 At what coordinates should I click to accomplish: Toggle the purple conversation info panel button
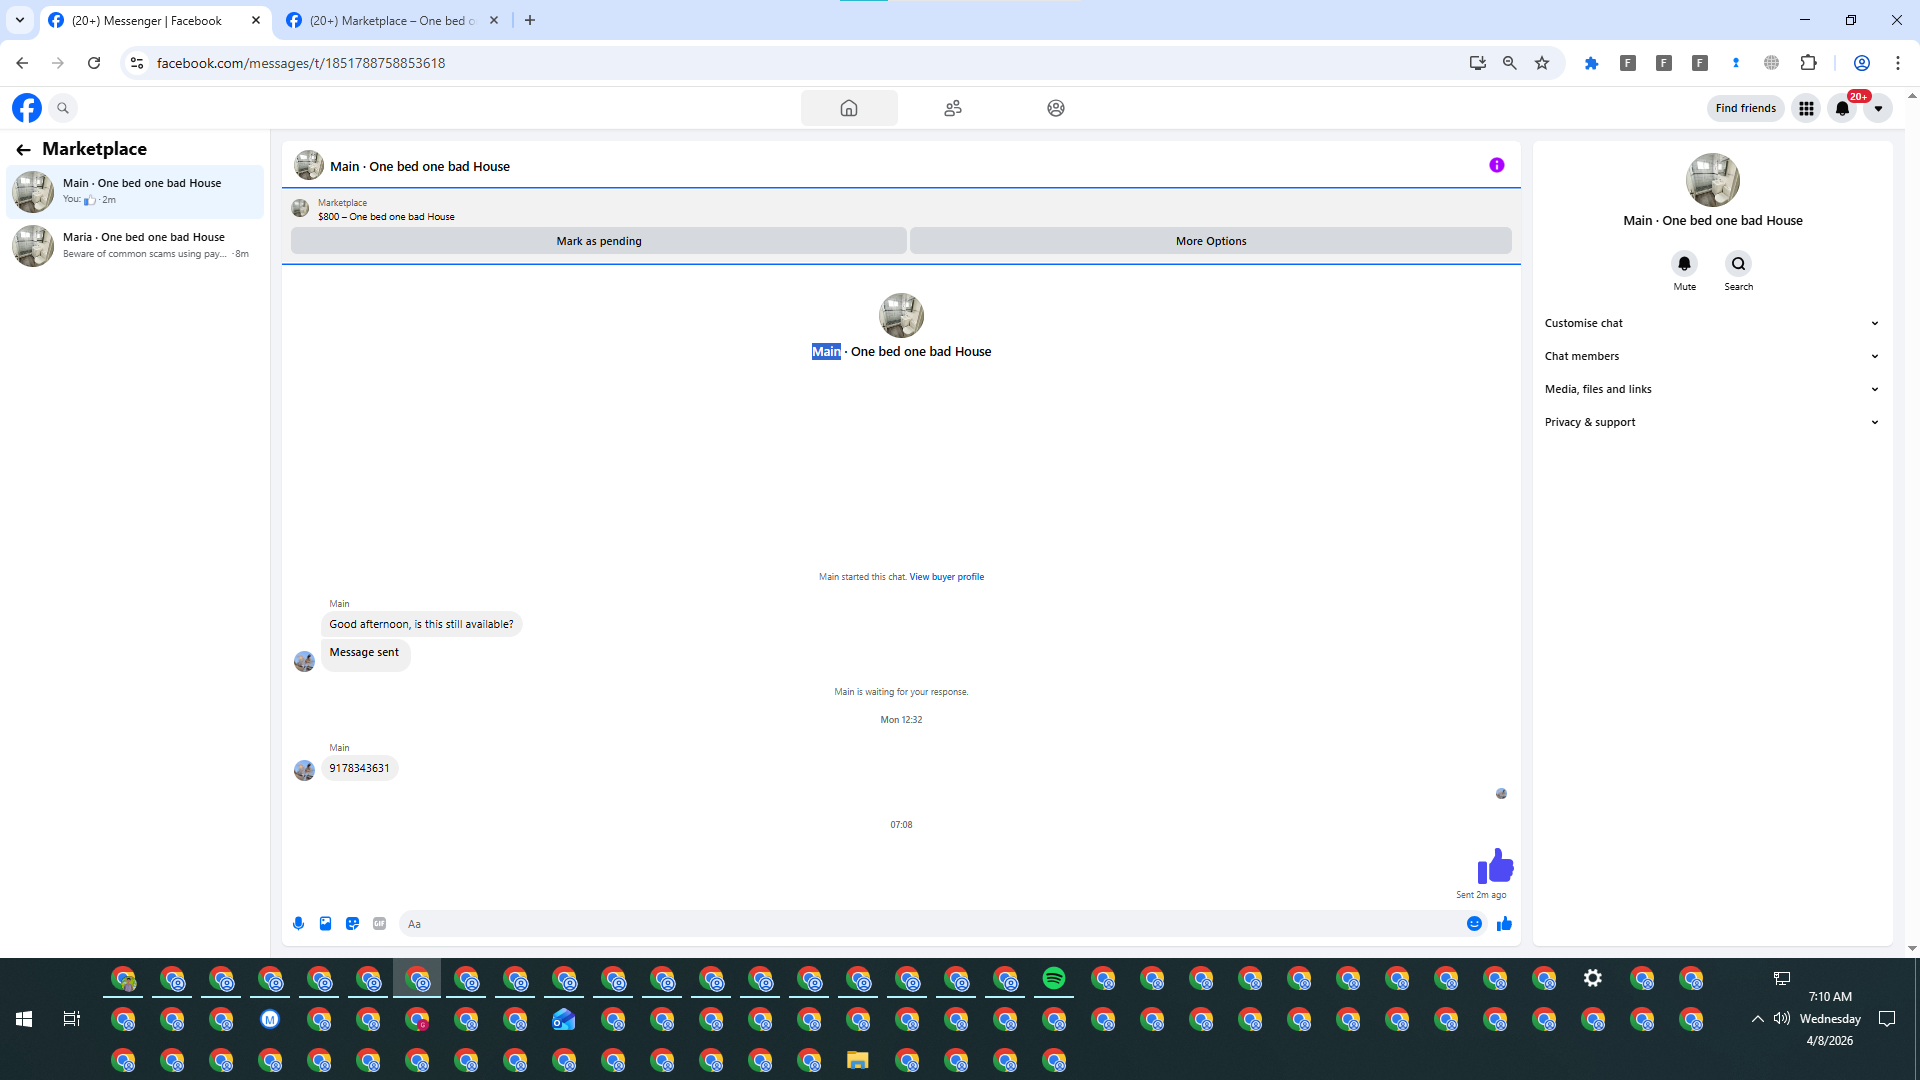1496,165
